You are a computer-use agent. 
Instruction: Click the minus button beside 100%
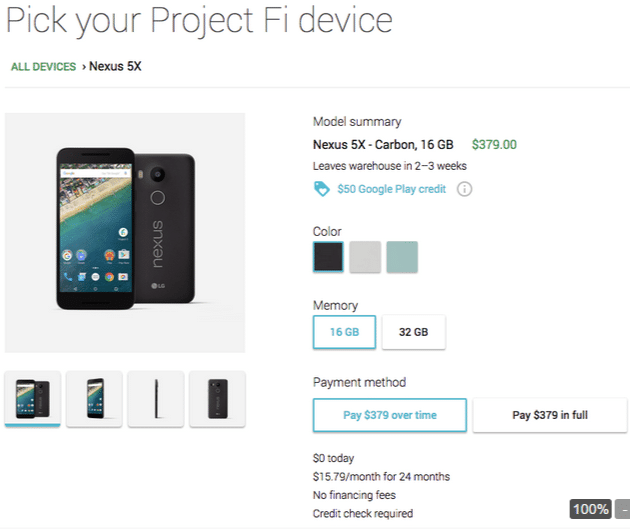coord(621,509)
